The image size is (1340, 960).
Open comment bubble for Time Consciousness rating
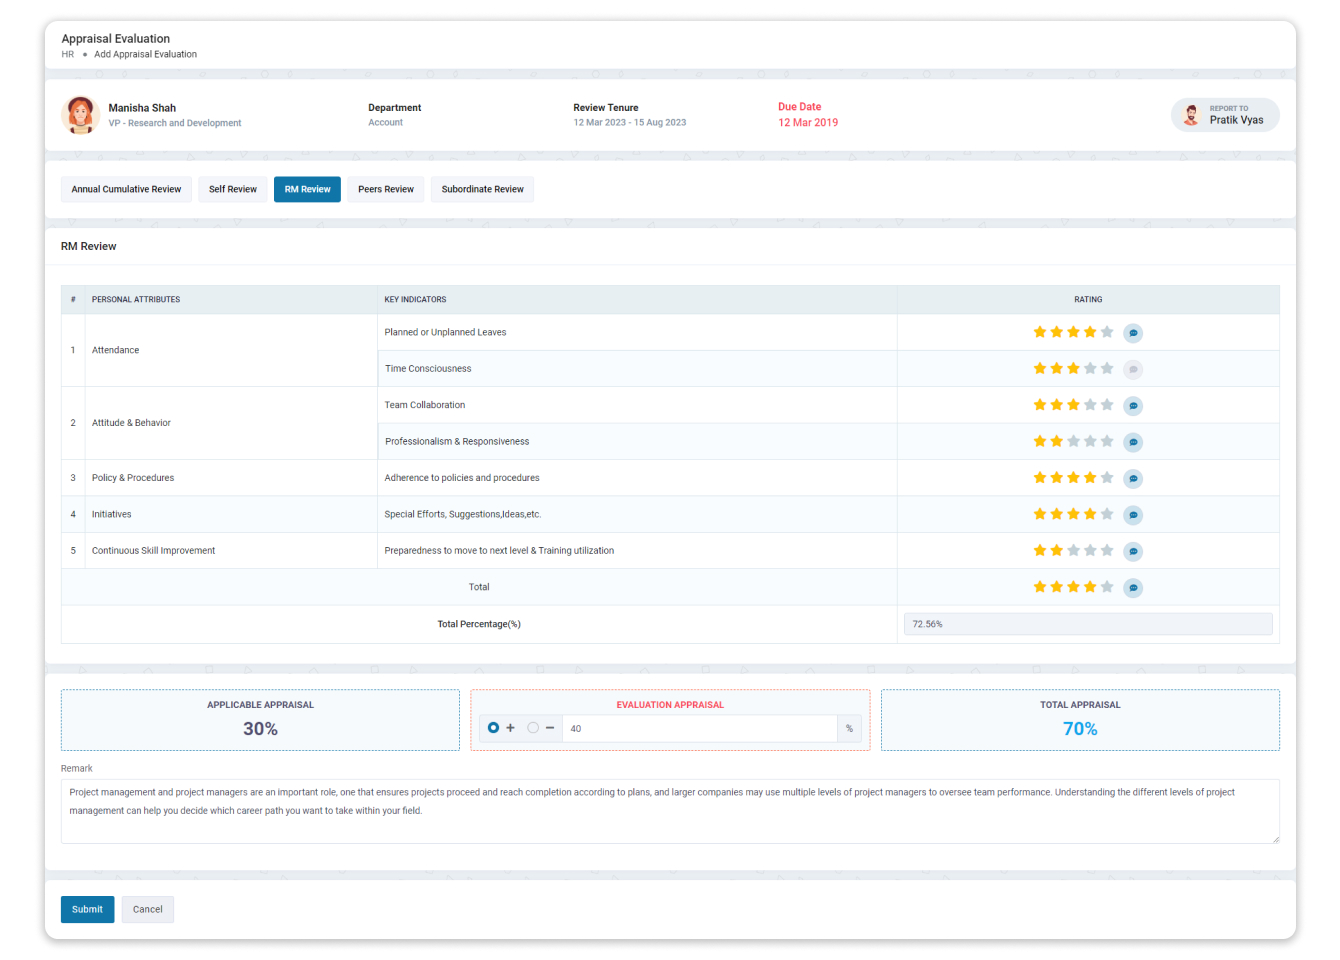click(x=1133, y=368)
